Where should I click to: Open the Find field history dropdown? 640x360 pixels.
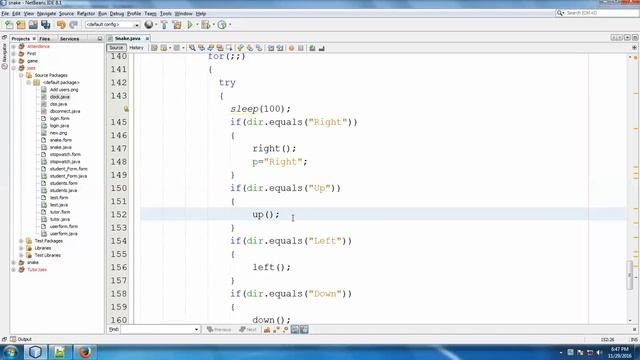[x=196, y=329]
